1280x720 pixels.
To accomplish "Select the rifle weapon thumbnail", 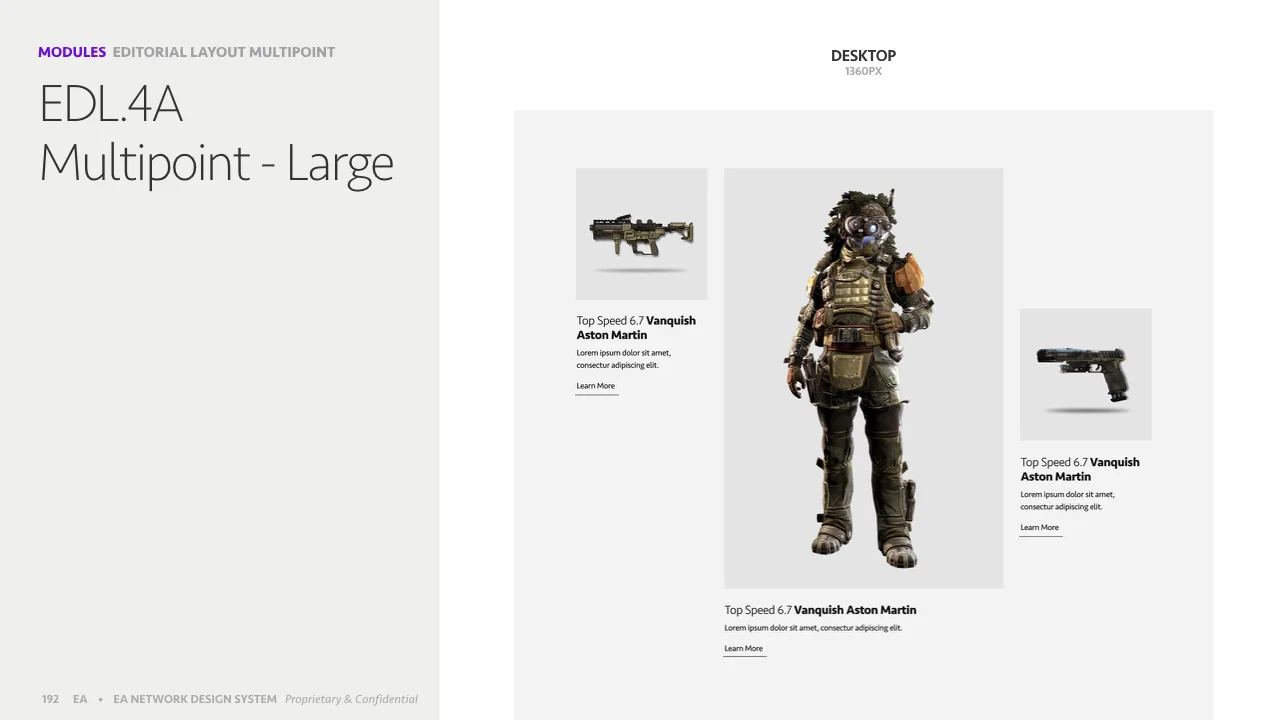I will (x=642, y=234).
